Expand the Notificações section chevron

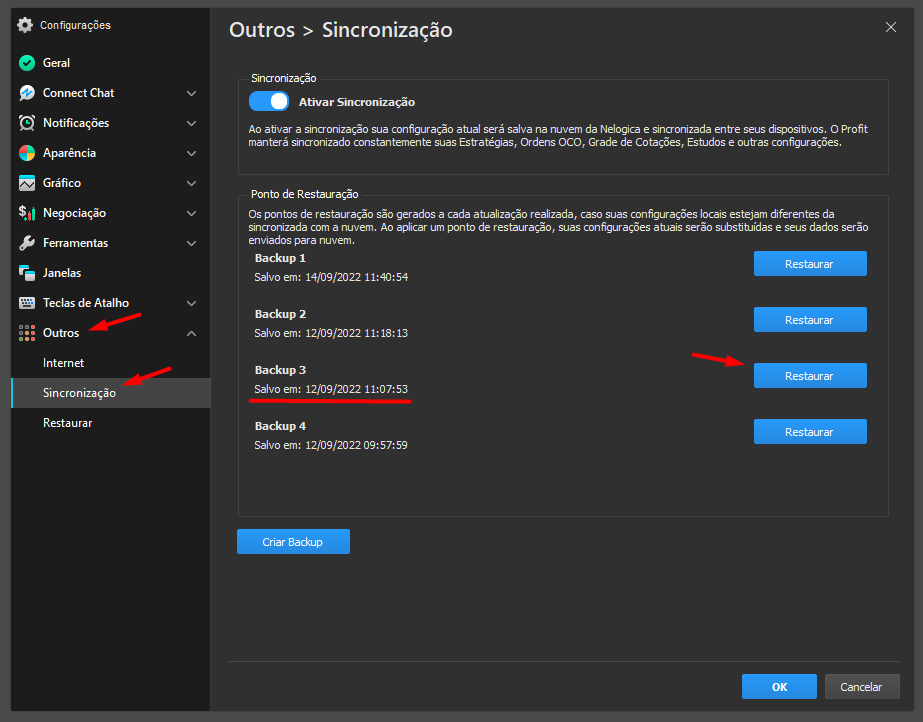pos(191,123)
